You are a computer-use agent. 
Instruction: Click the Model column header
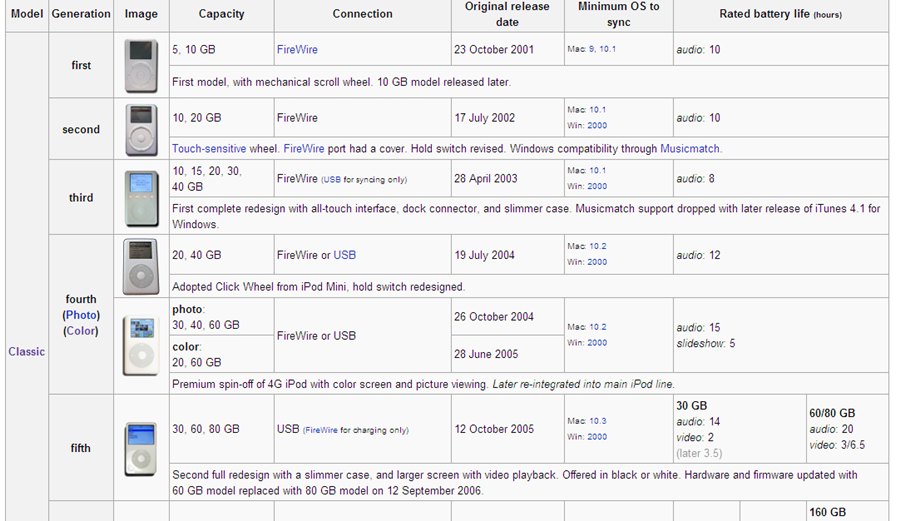coord(27,14)
